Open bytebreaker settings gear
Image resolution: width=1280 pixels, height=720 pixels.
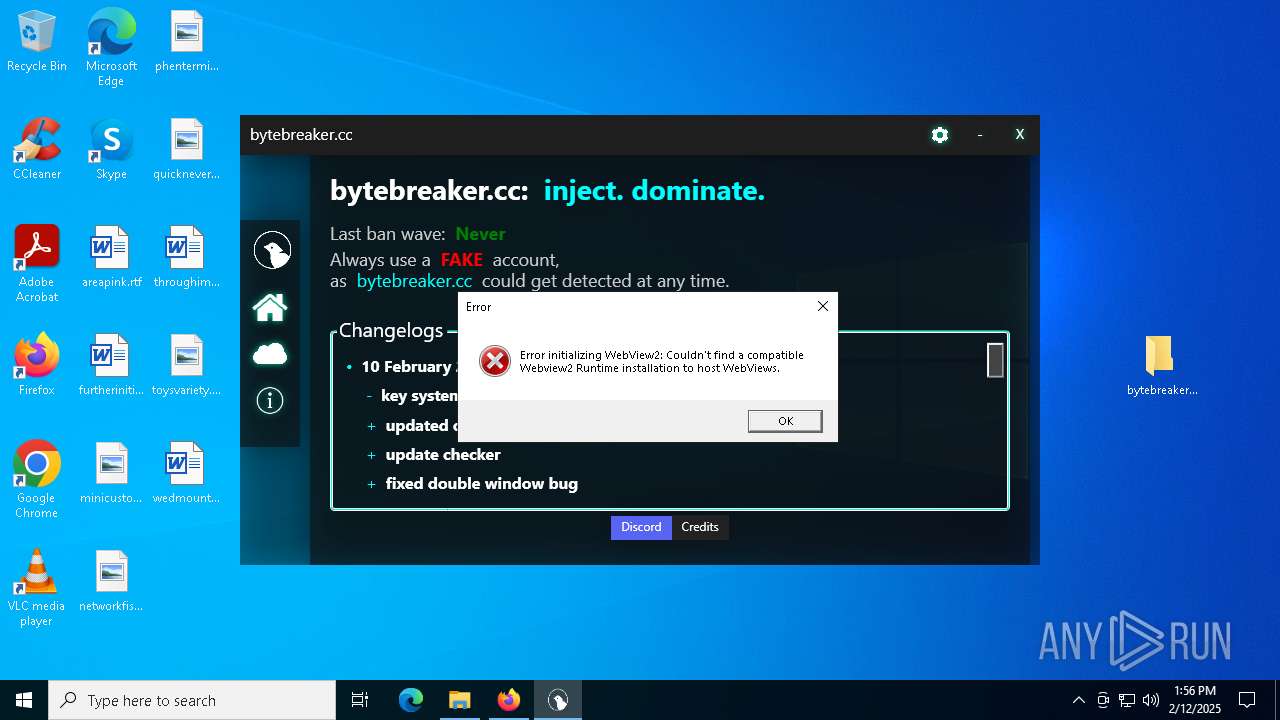939,135
